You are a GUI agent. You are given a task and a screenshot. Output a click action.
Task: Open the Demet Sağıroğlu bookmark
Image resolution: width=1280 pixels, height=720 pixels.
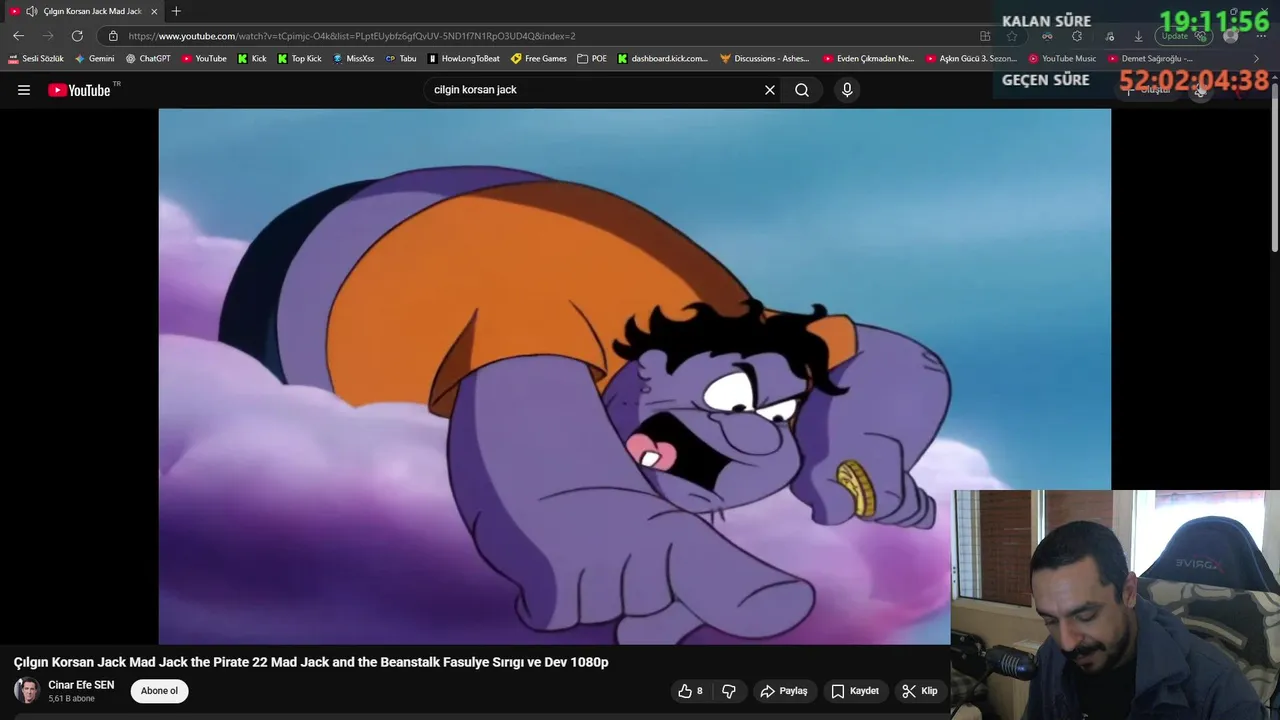1150,59
